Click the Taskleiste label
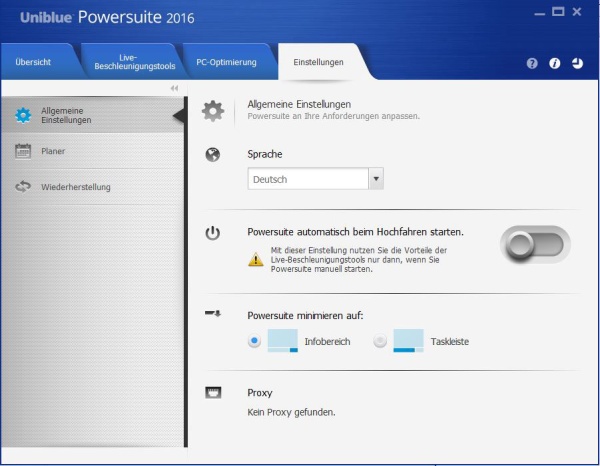The width and height of the screenshot is (600, 466). pyautogui.click(x=450, y=341)
